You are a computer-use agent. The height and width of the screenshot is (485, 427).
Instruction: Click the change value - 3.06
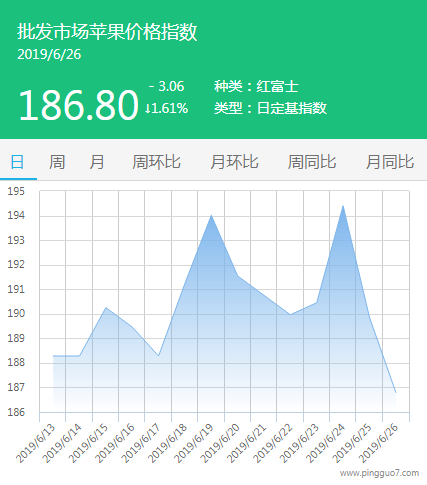(x=166, y=86)
